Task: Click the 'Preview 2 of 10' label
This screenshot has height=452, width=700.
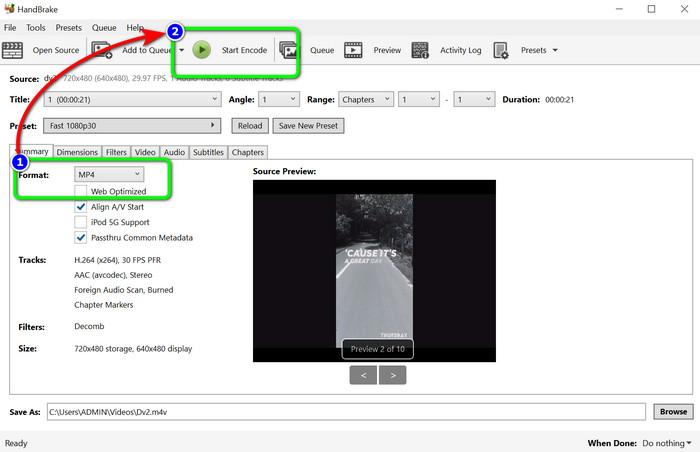Action: [378, 349]
